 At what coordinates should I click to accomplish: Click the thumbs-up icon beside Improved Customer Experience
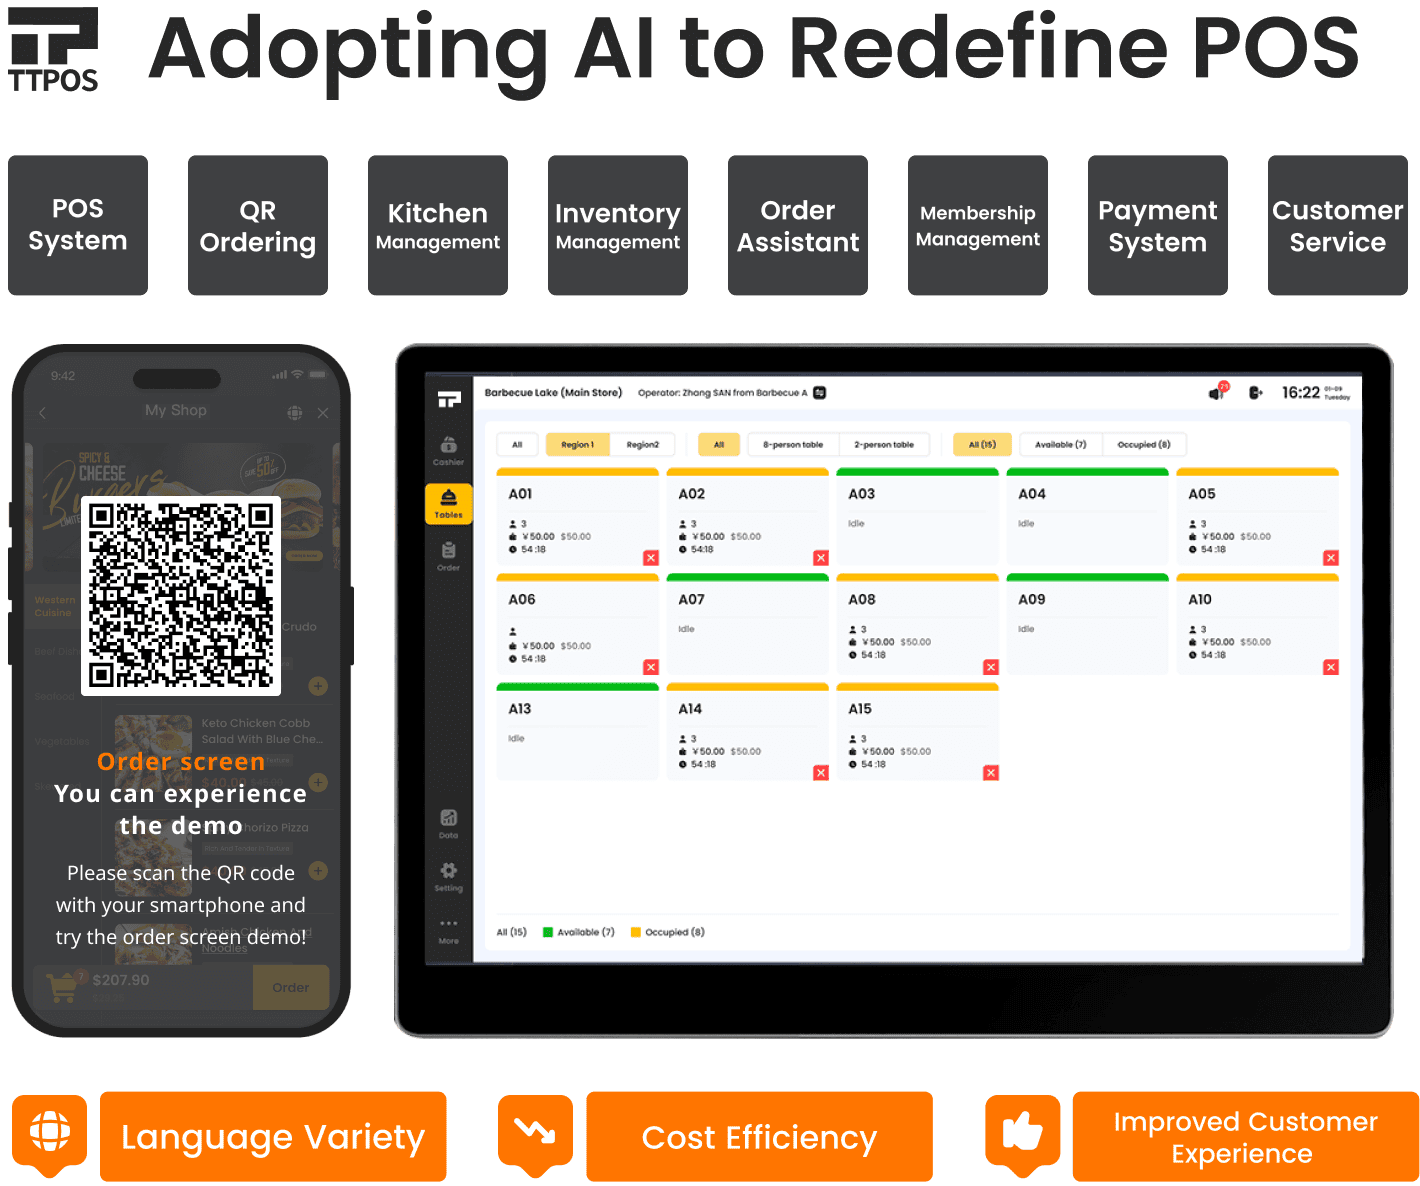tap(1022, 1135)
